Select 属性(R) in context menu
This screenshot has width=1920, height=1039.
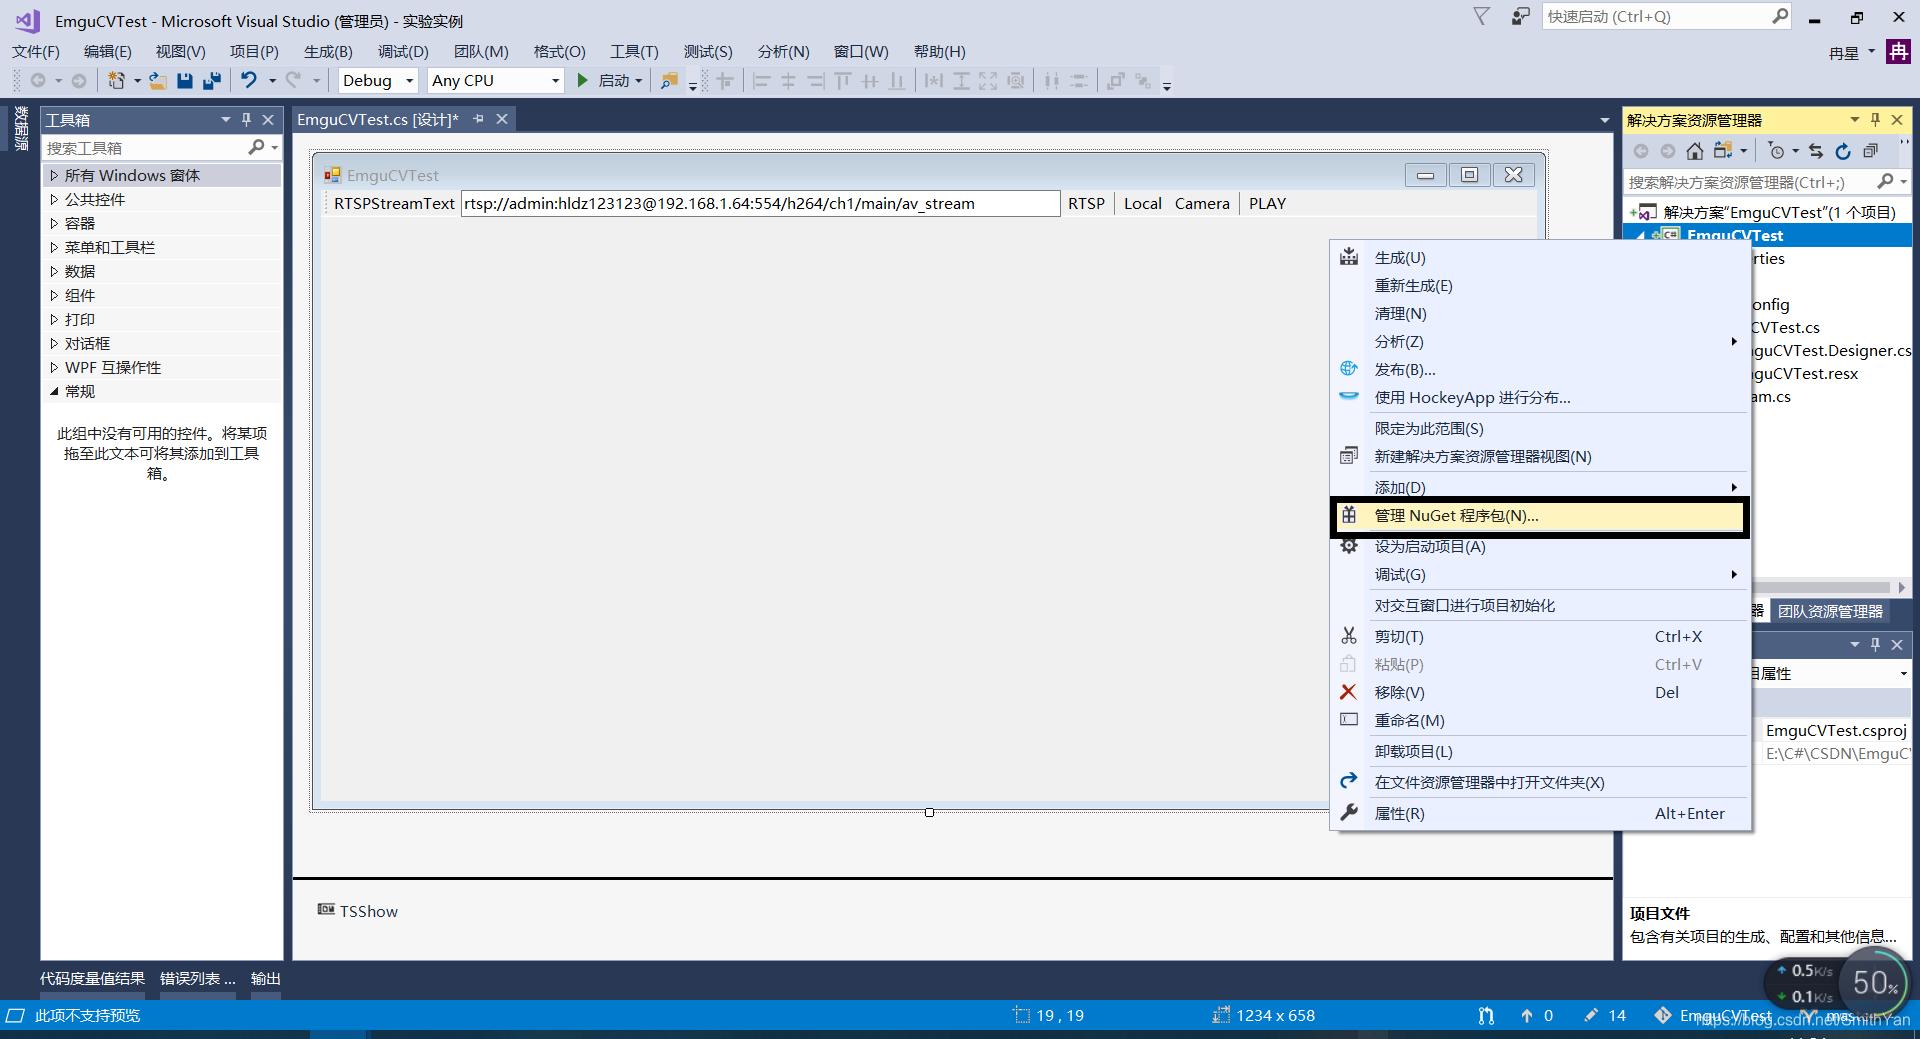(x=1541, y=813)
